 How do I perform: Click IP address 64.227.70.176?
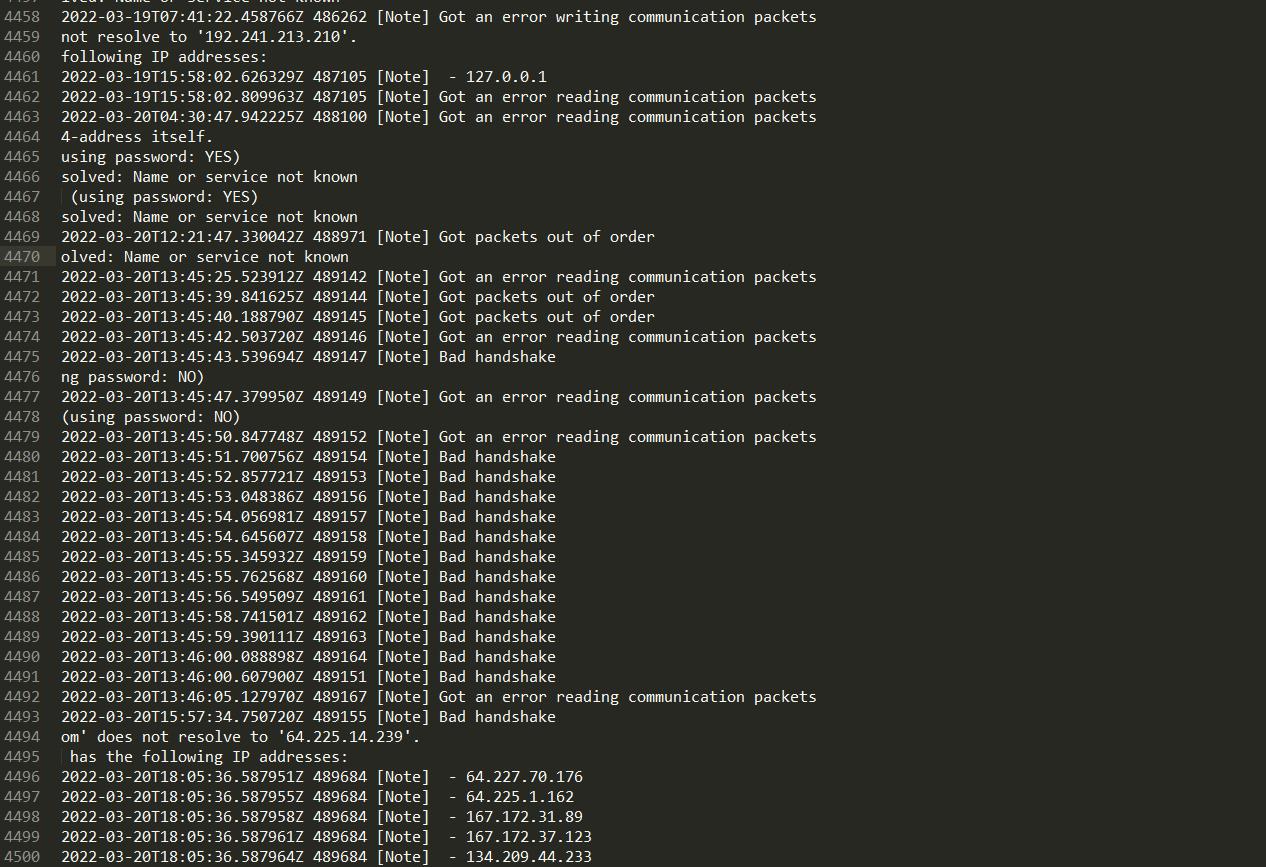click(524, 777)
